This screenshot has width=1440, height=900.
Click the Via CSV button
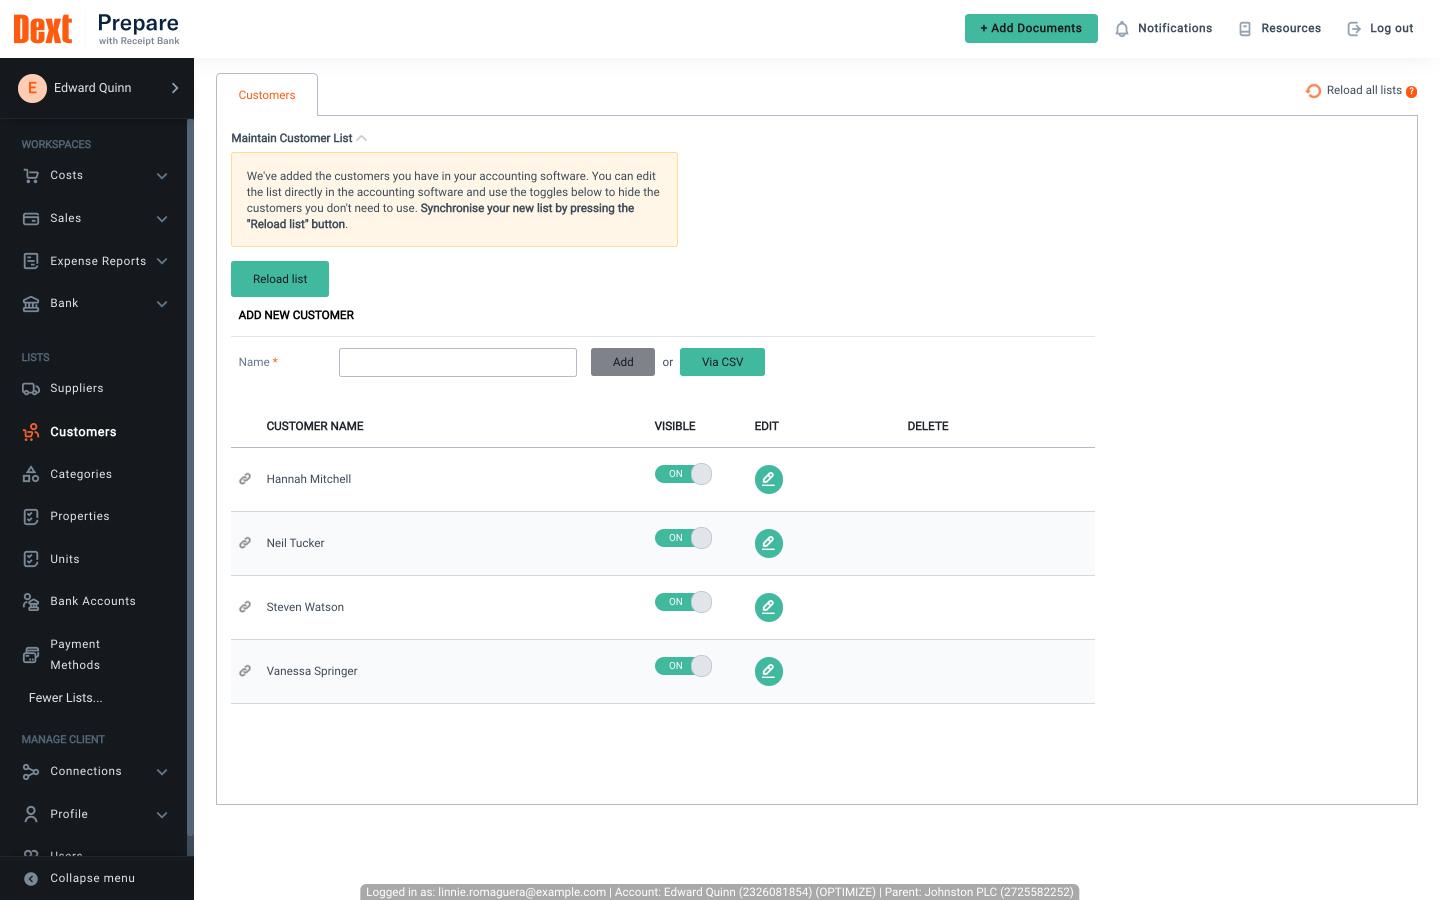click(722, 362)
